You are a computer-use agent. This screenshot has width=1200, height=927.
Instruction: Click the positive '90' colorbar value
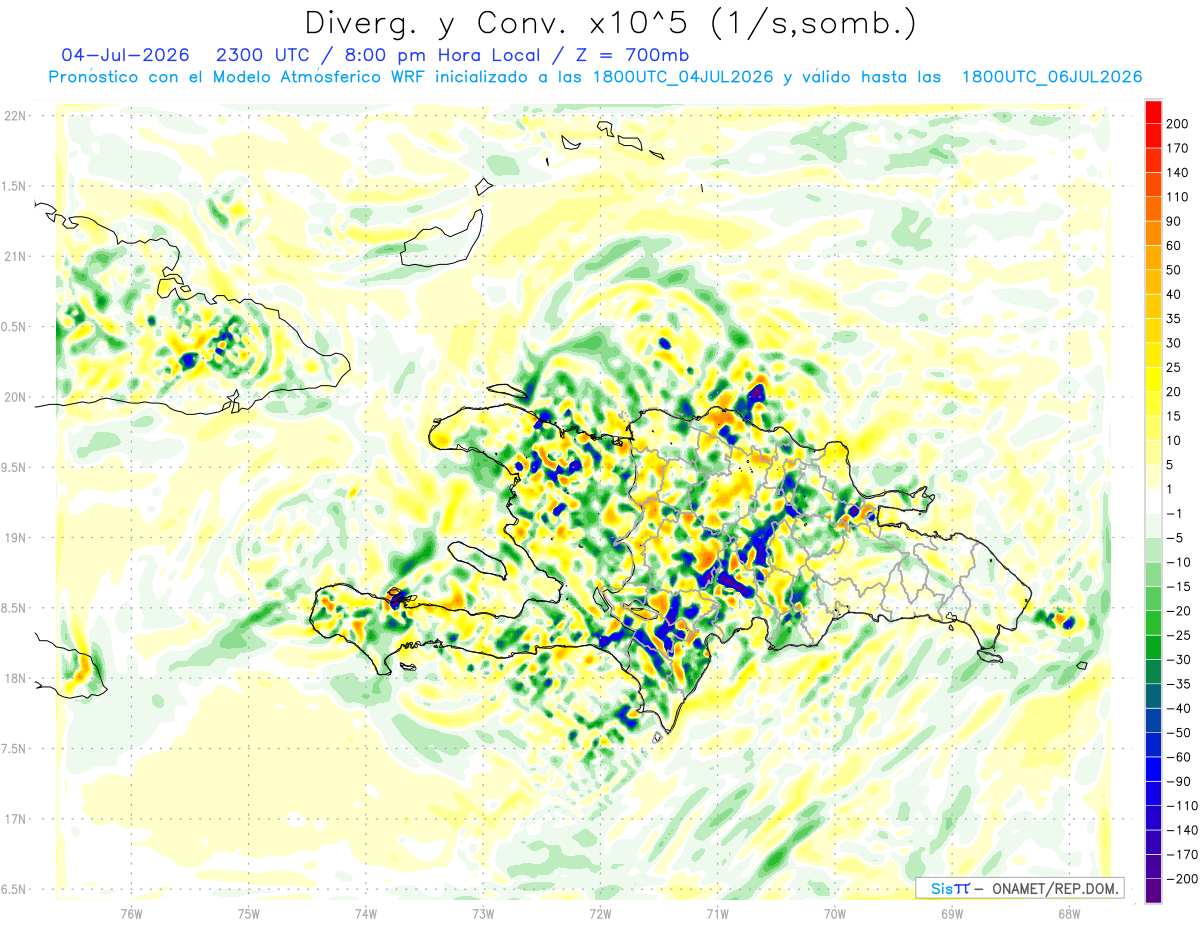tap(1174, 221)
